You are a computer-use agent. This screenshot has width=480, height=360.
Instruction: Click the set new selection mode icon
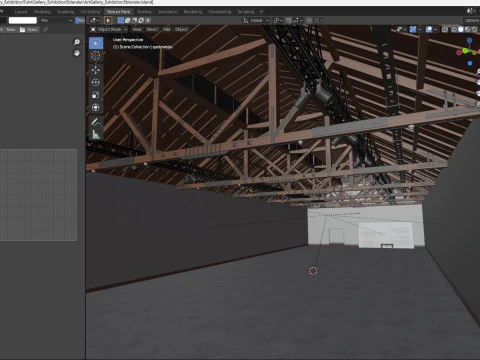(x=121, y=21)
